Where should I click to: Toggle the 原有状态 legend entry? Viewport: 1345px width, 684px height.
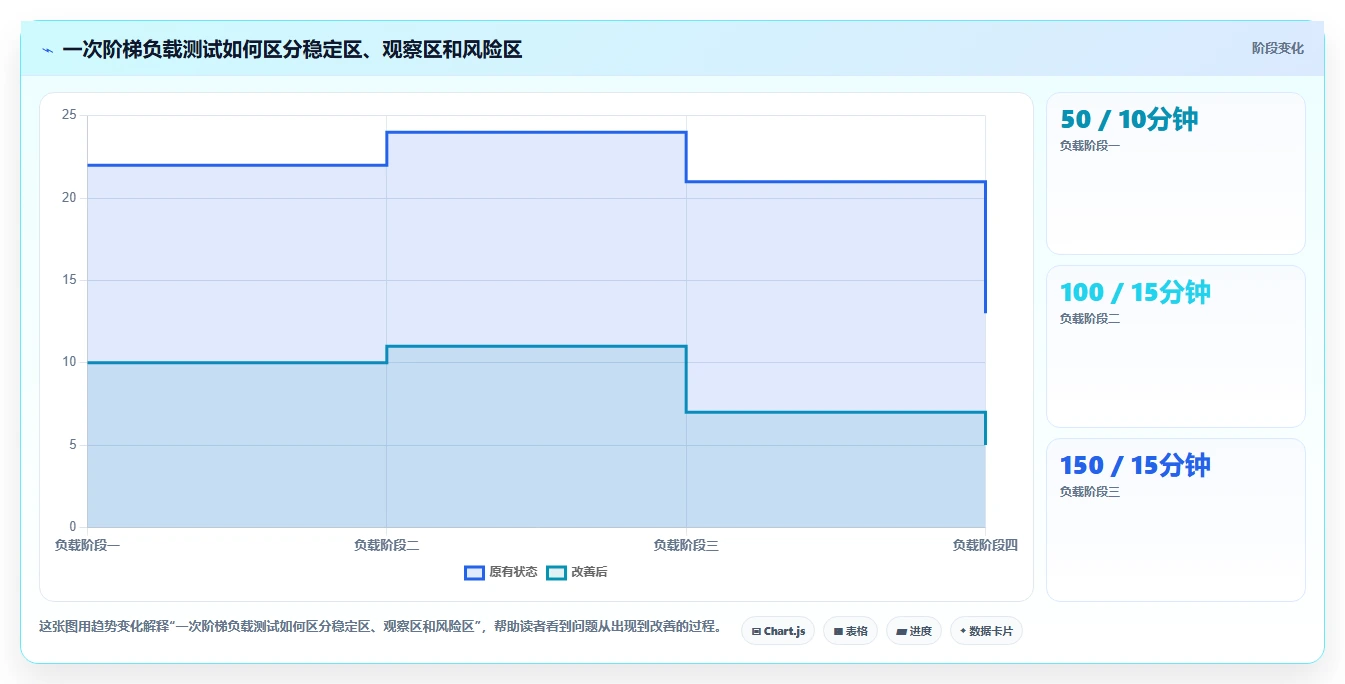coord(501,572)
